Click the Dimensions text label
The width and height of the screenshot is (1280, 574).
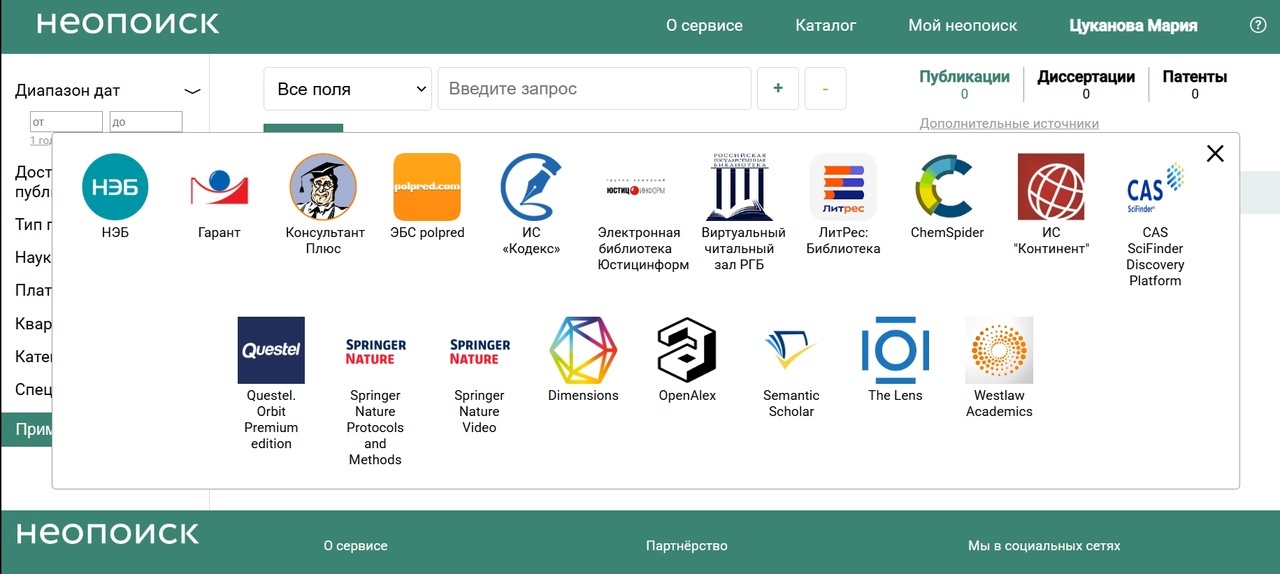(x=583, y=396)
